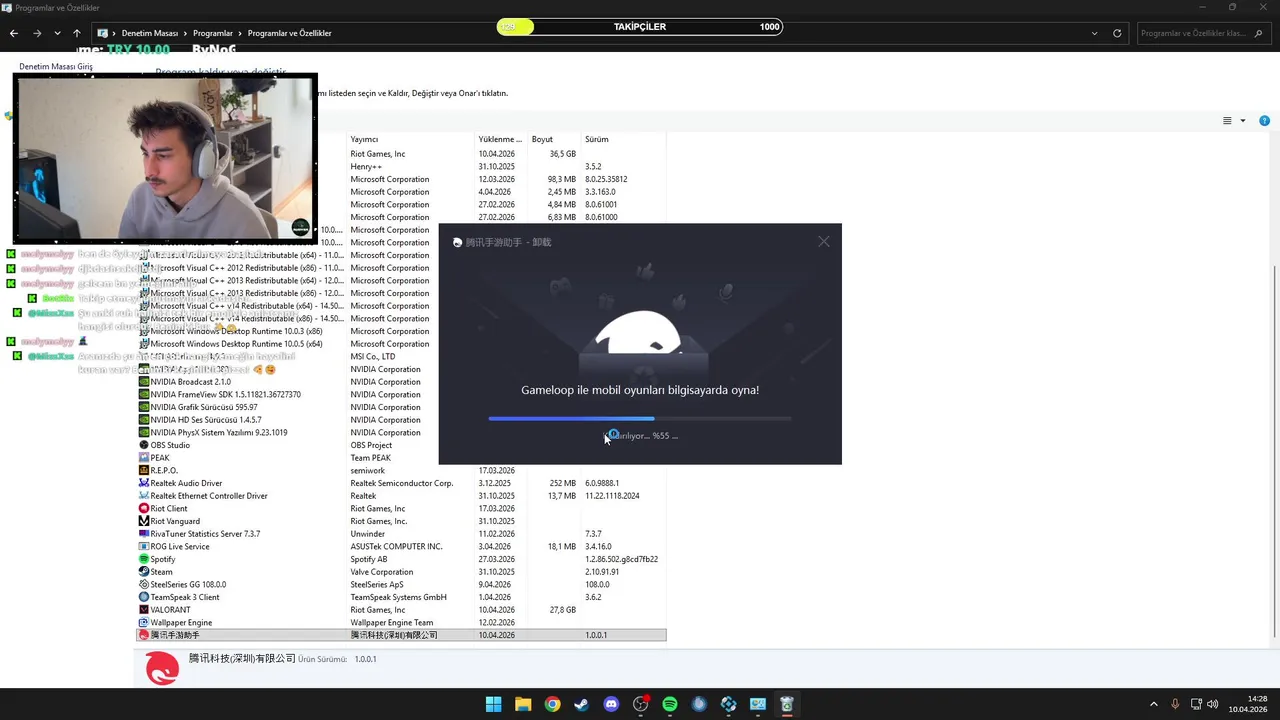Select the Programlar ve Özellikler breadcrumb
The width and height of the screenshot is (1280, 720).
[x=289, y=33]
